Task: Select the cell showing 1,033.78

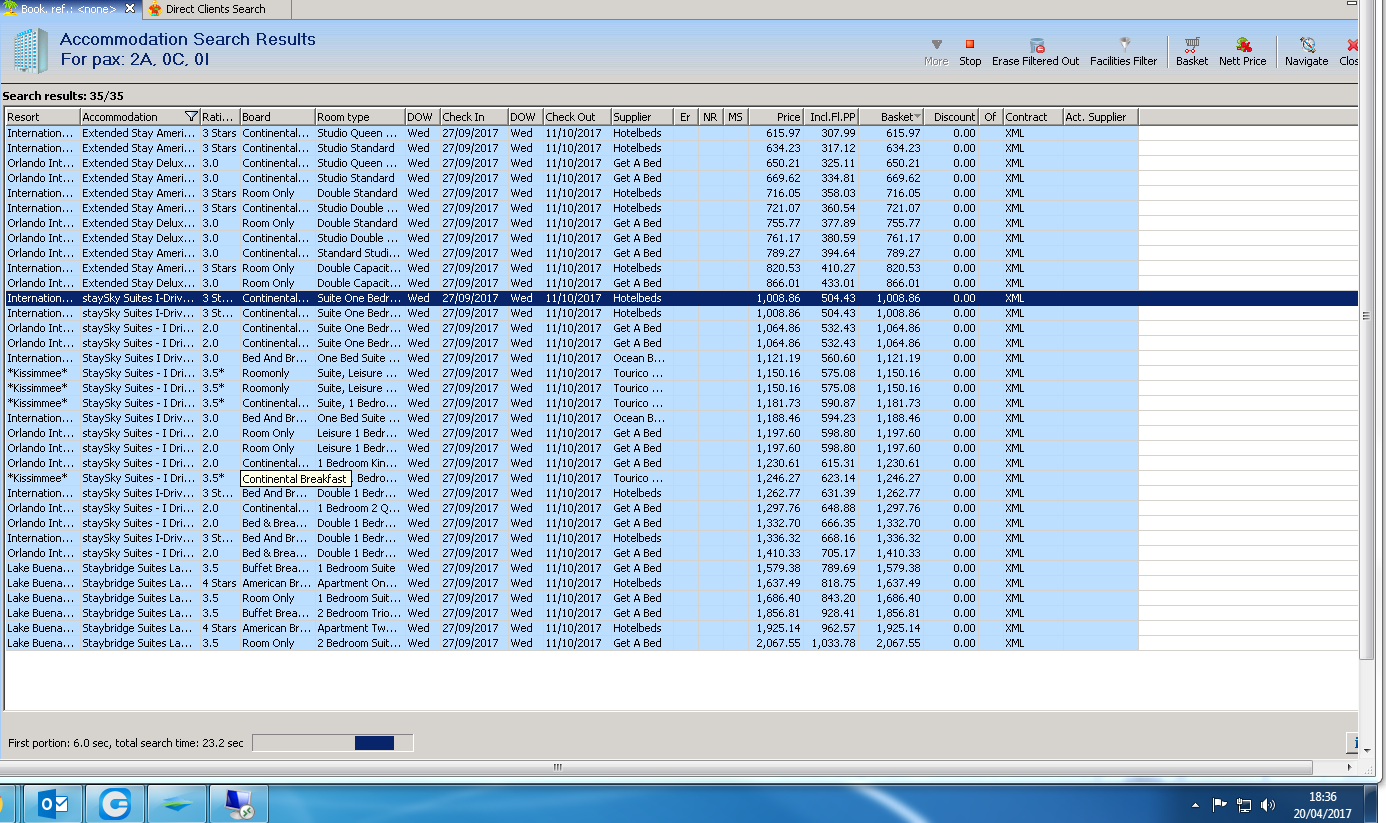Action: (x=832, y=643)
